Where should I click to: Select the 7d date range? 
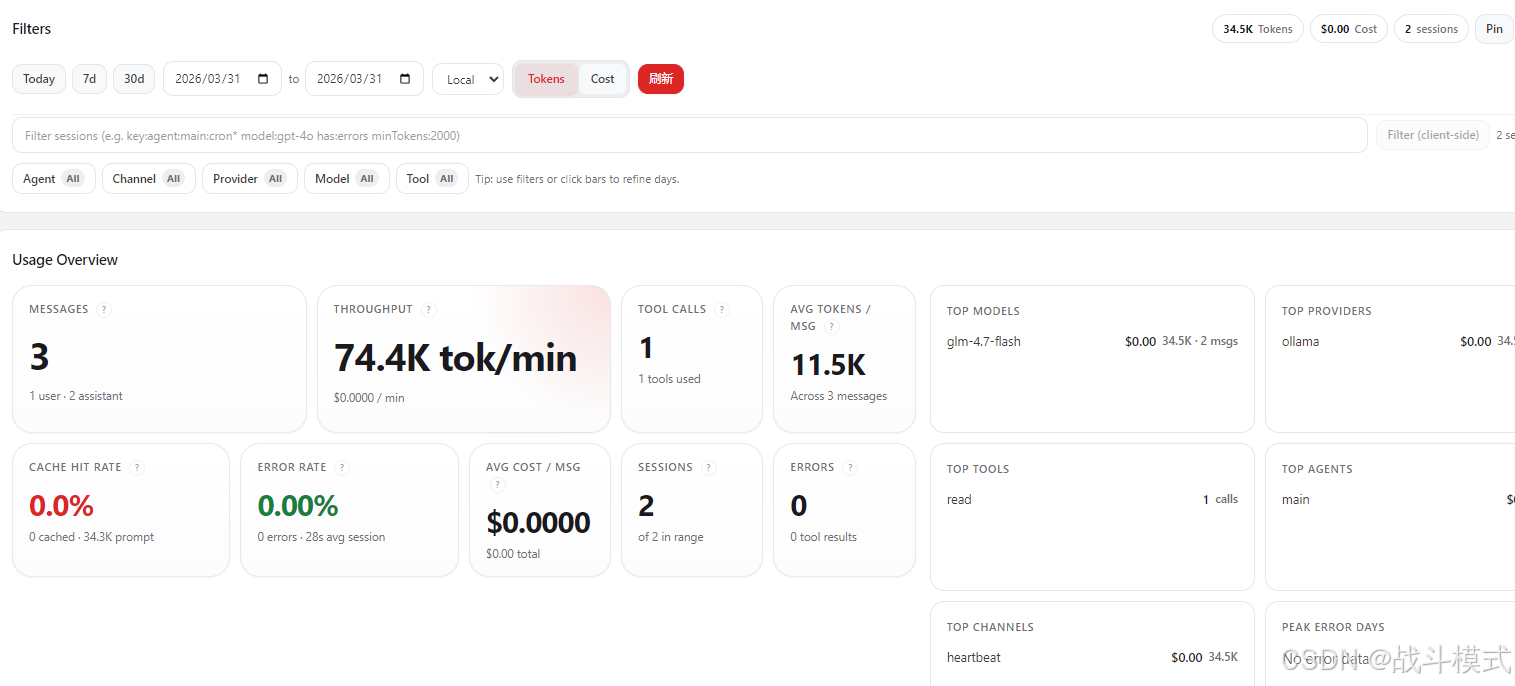89,79
